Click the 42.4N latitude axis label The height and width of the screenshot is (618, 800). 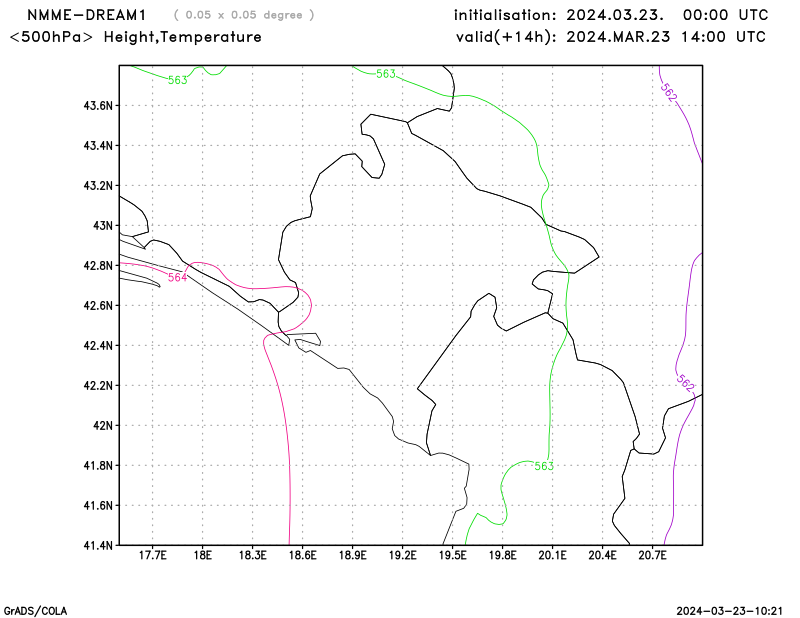[98, 345]
